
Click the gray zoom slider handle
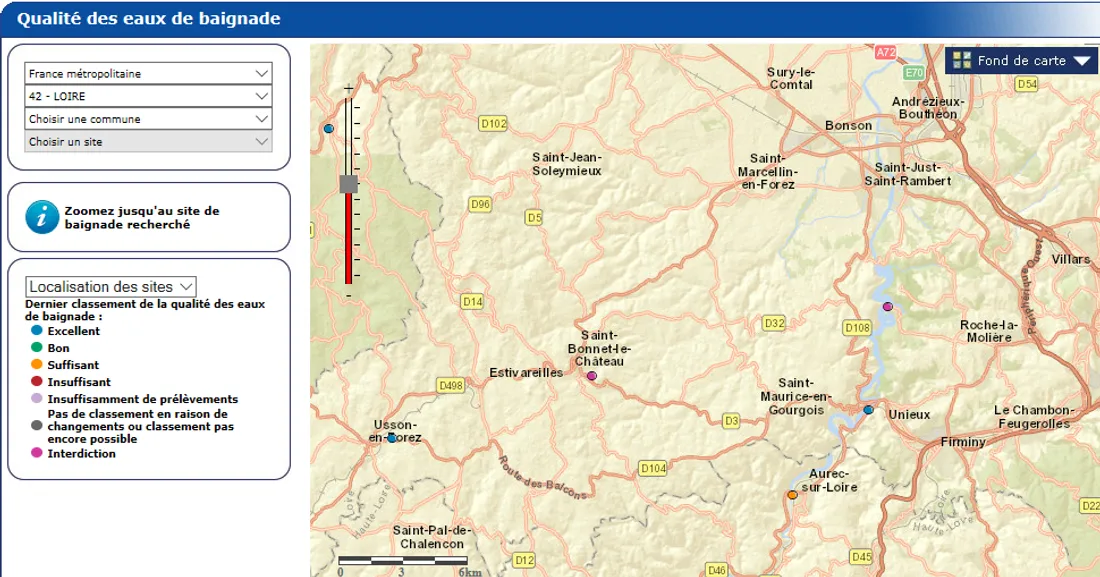tap(349, 184)
